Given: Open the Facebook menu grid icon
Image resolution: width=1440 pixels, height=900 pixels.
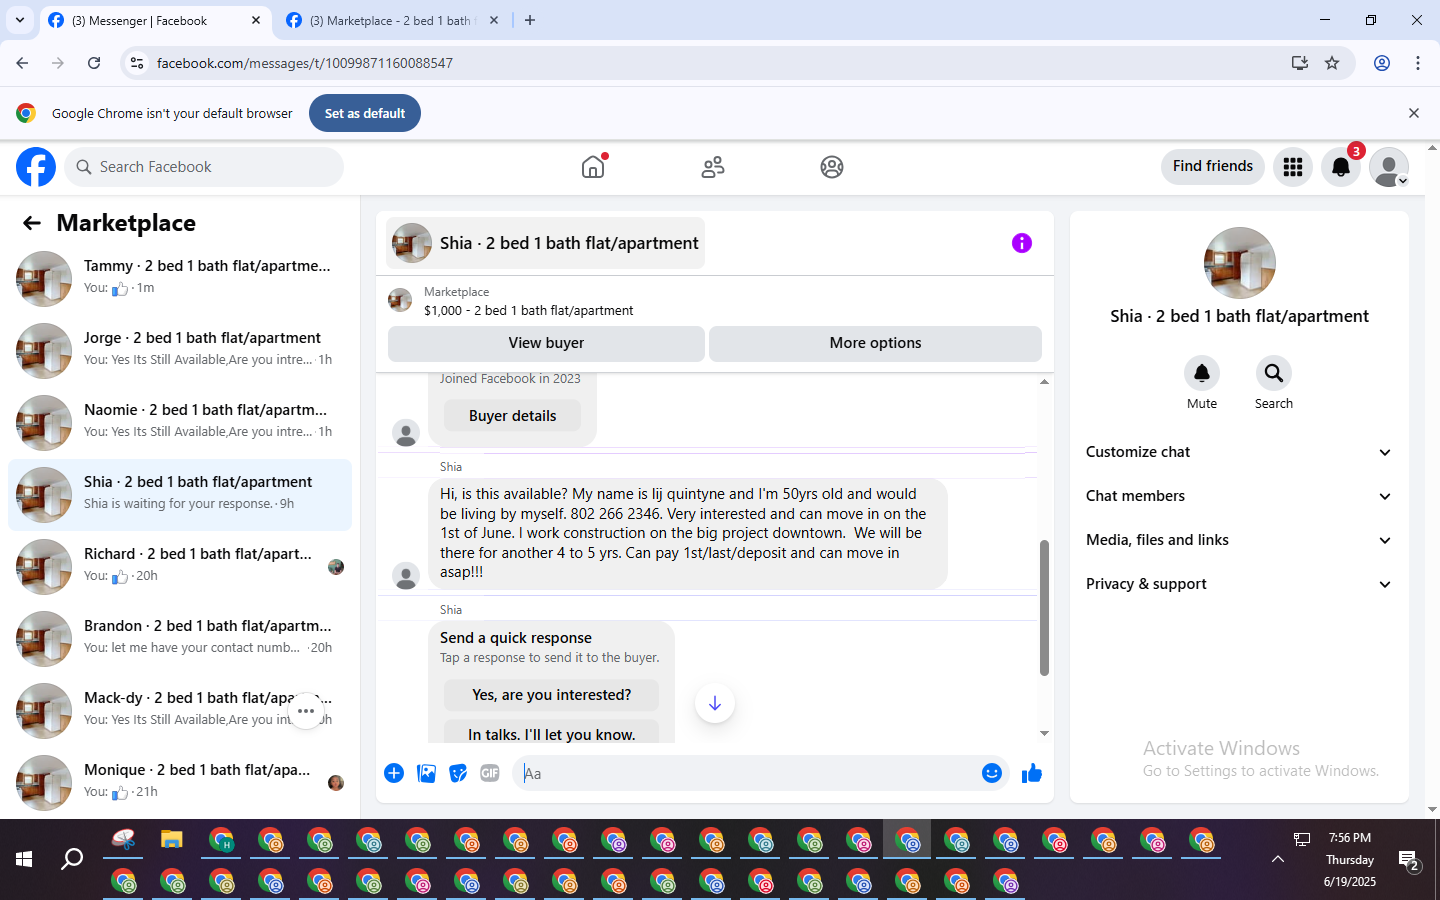Looking at the screenshot, I should (1293, 167).
